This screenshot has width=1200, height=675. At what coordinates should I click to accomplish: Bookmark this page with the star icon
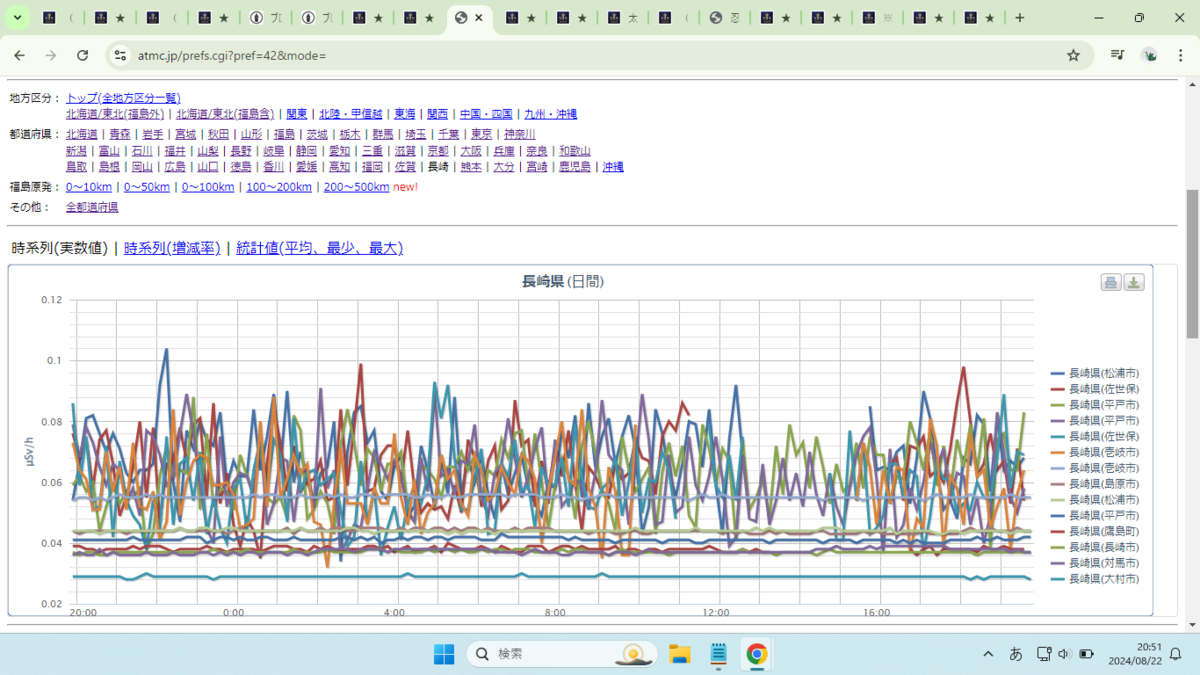pos(1073,55)
